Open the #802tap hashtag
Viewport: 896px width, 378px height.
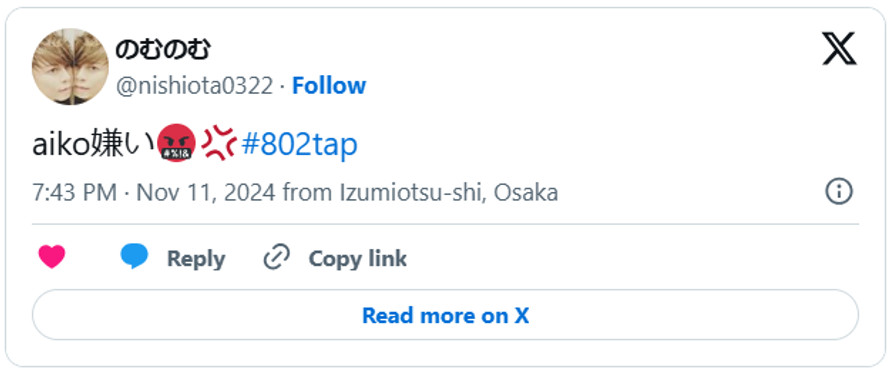coord(299,144)
